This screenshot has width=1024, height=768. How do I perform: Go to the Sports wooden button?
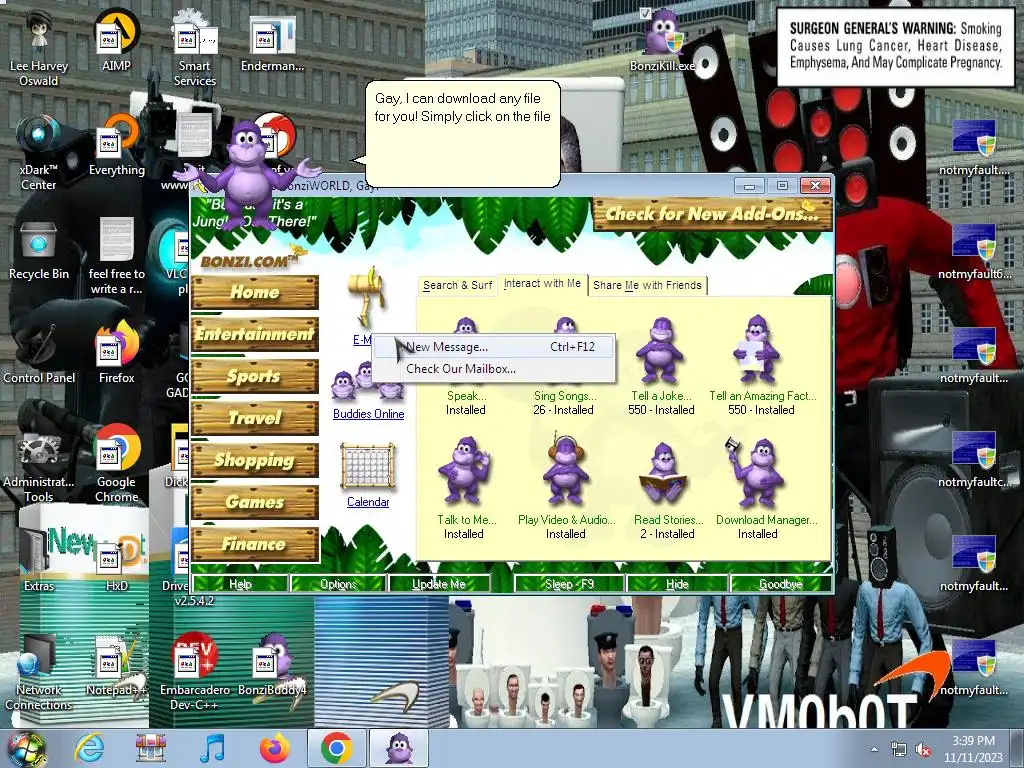click(255, 376)
